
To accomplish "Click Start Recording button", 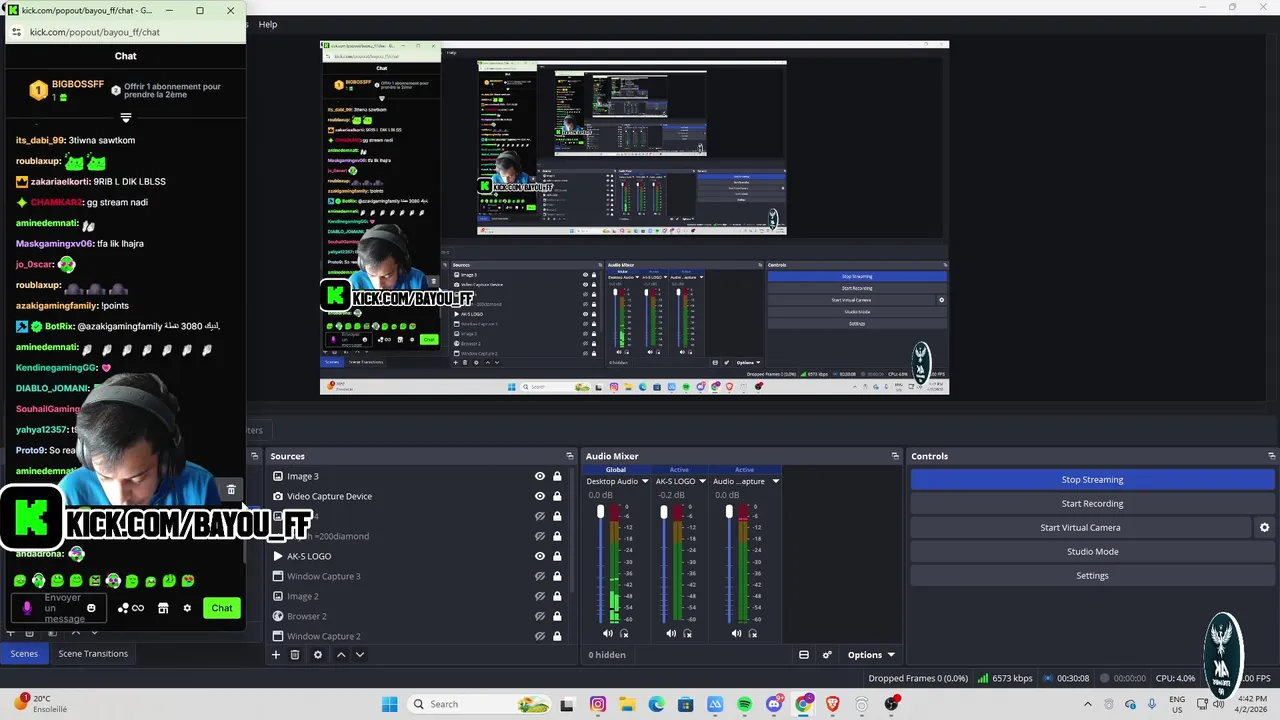I will [1092, 503].
